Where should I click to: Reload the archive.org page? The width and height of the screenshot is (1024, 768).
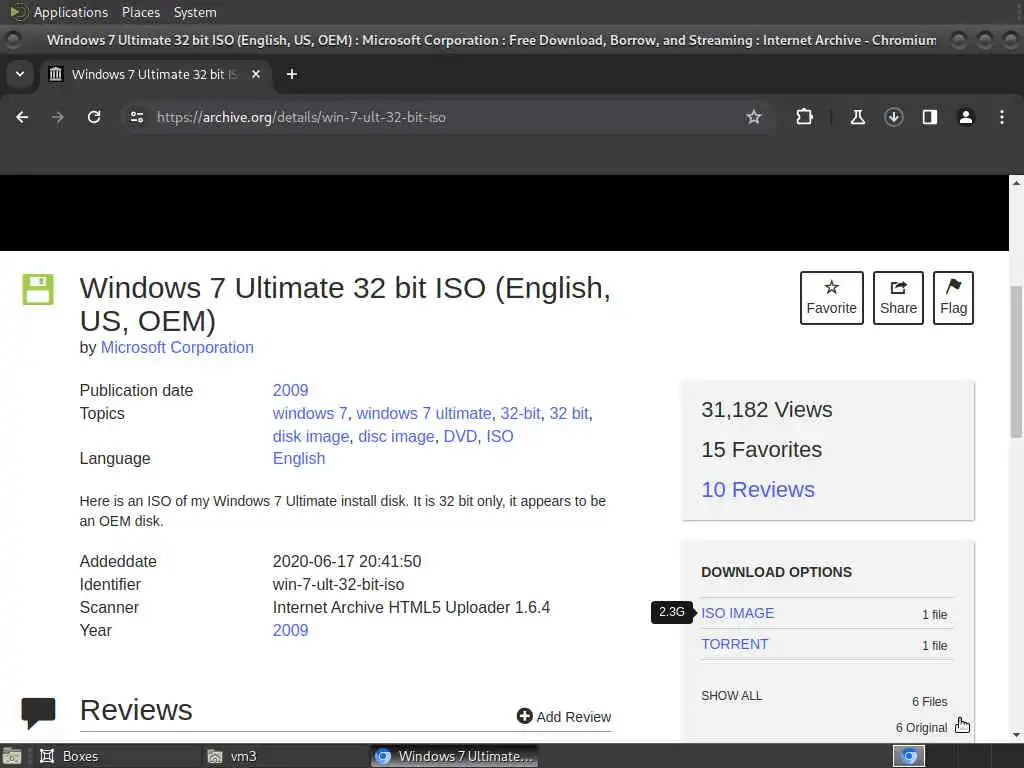click(94, 117)
